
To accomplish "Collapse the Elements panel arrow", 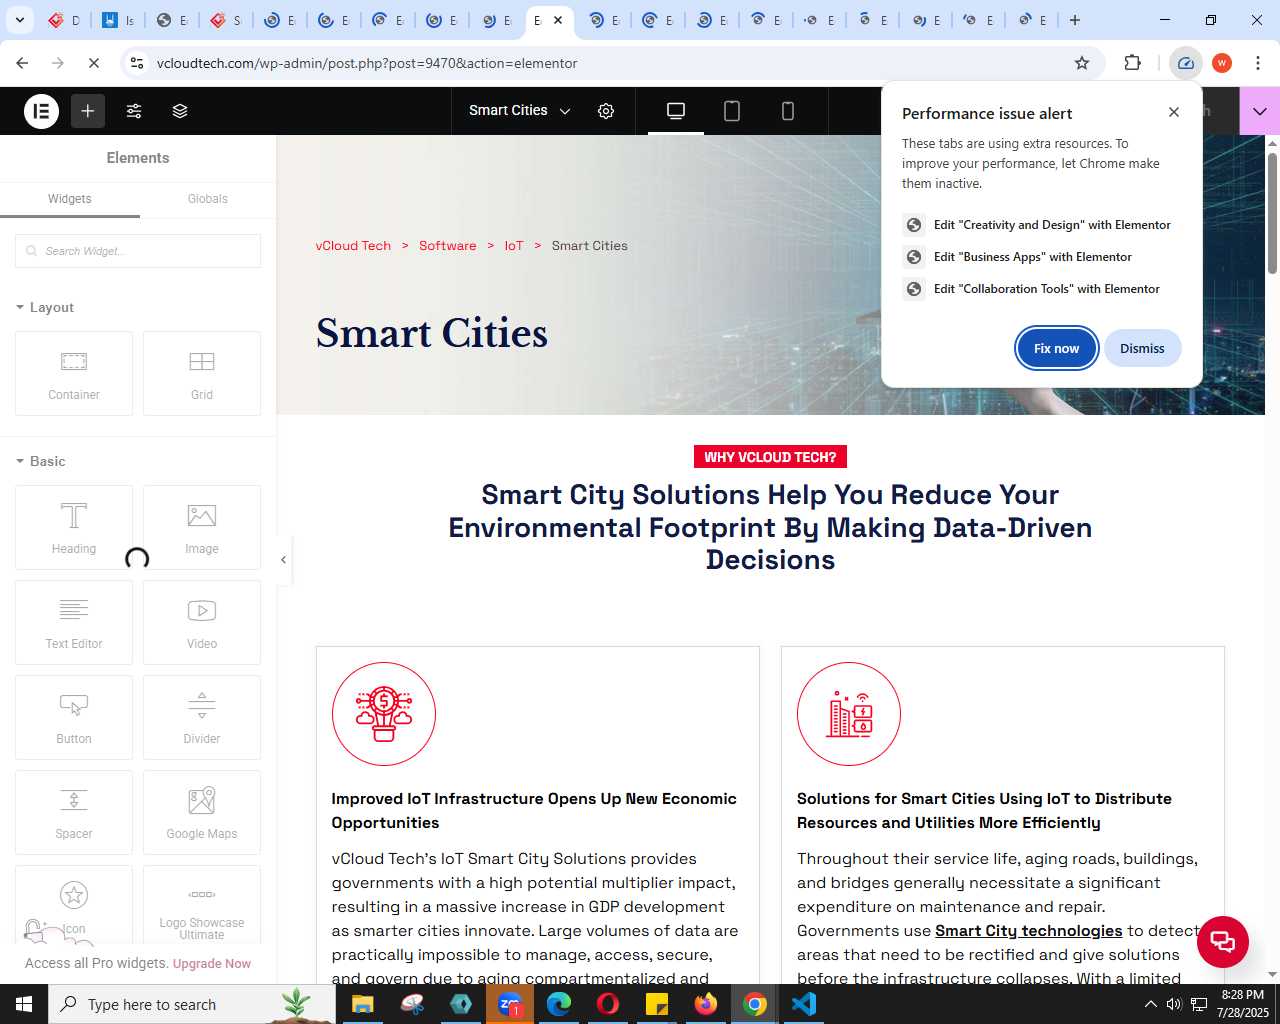I will click(x=284, y=560).
